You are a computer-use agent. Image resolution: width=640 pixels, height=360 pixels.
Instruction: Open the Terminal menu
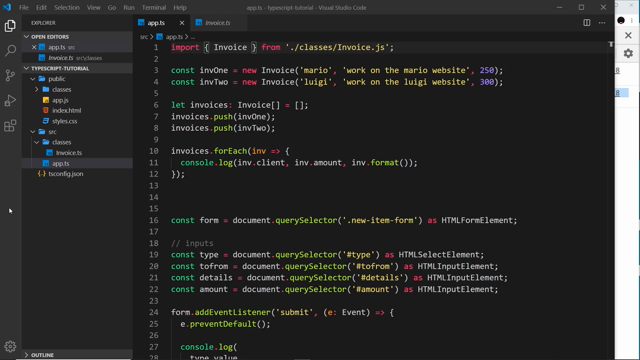[x=154, y=7]
